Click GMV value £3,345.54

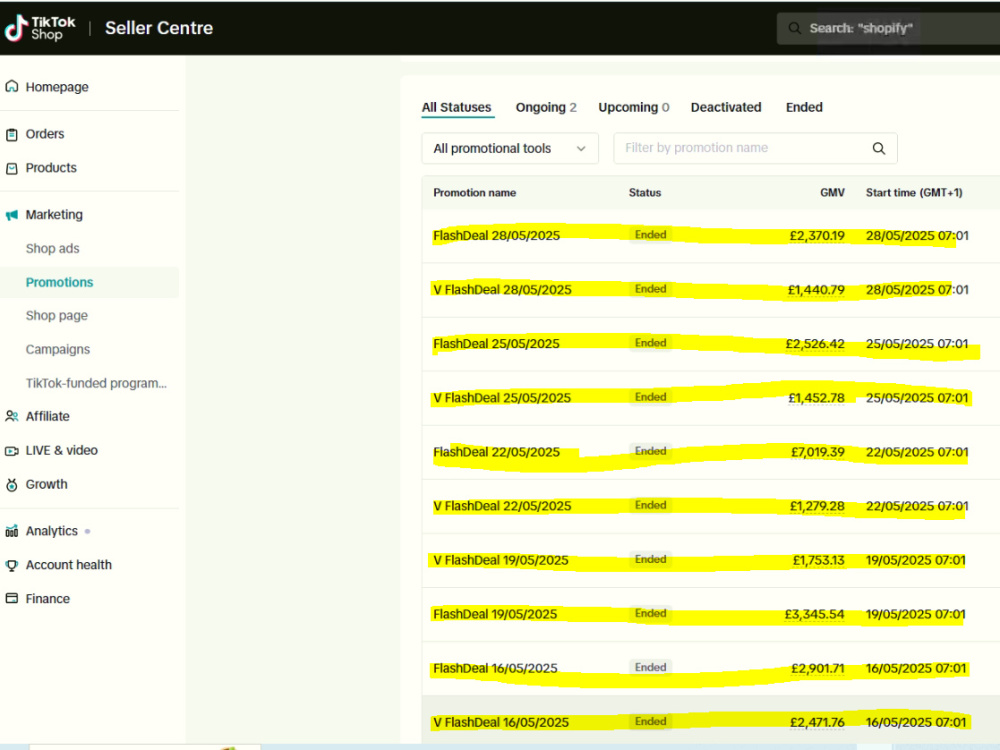[x=814, y=614]
